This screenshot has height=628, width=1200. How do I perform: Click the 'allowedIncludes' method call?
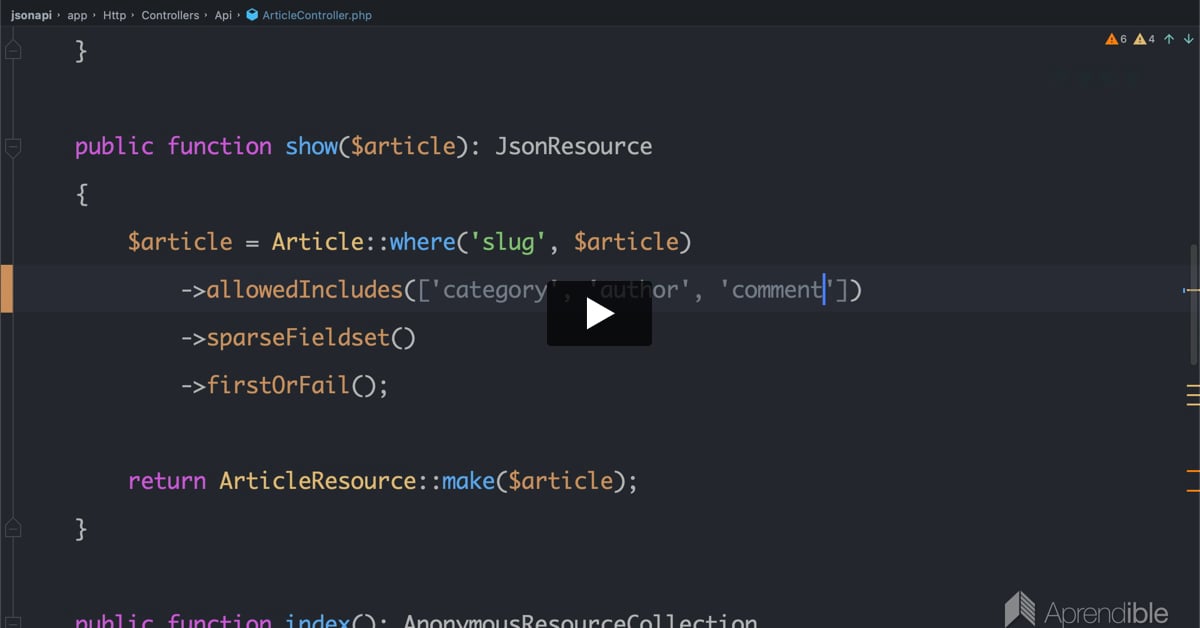point(305,290)
